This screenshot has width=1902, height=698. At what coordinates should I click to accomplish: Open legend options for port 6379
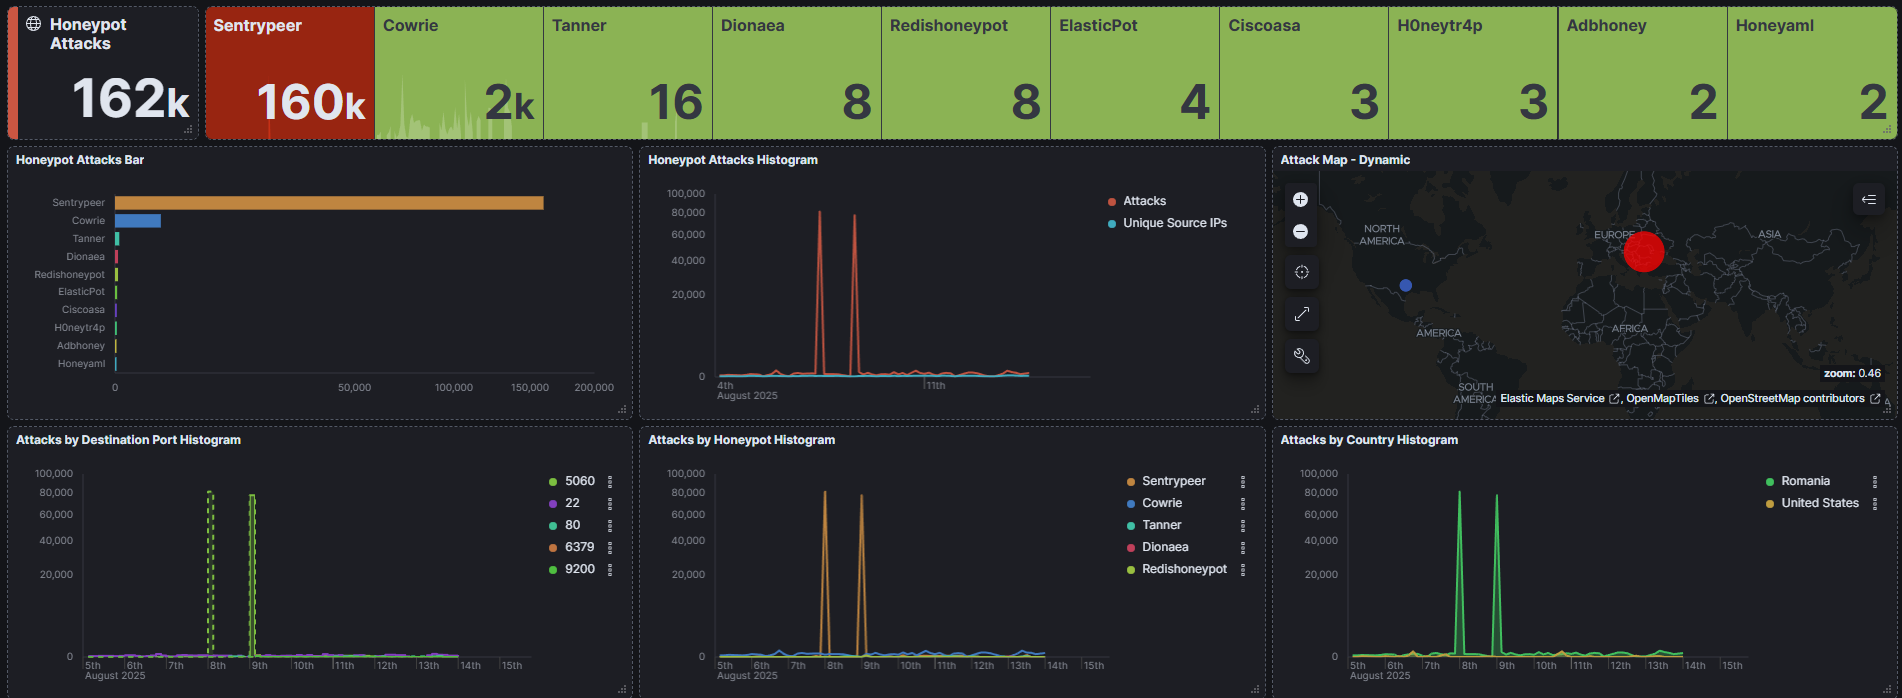[610, 547]
